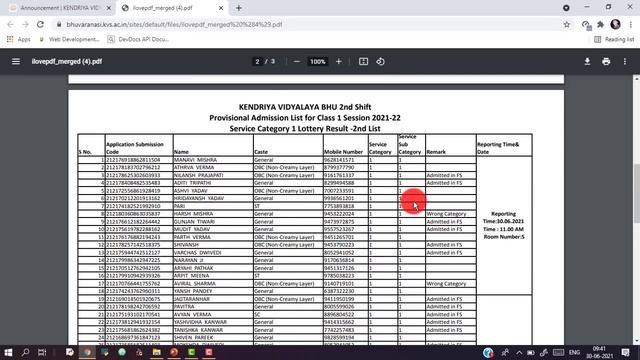Open the green C app in taskbar
The height and width of the screenshot is (360, 640).
point(191,352)
